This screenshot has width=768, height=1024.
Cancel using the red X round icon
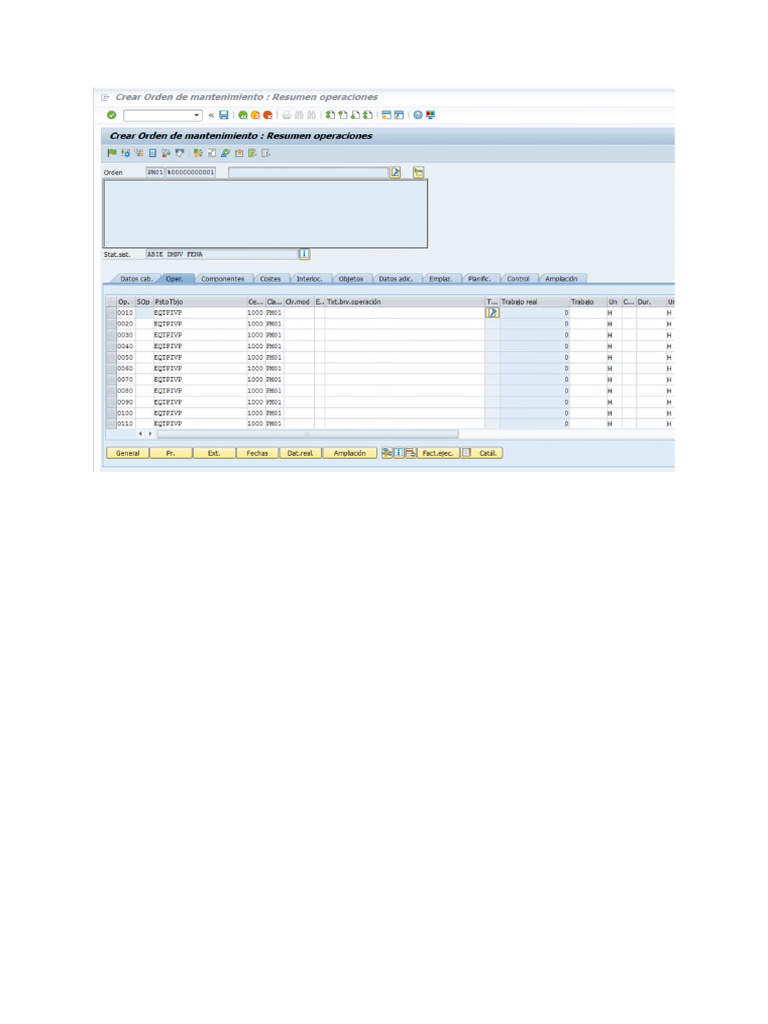pyautogui.click(x=268, y=115)
